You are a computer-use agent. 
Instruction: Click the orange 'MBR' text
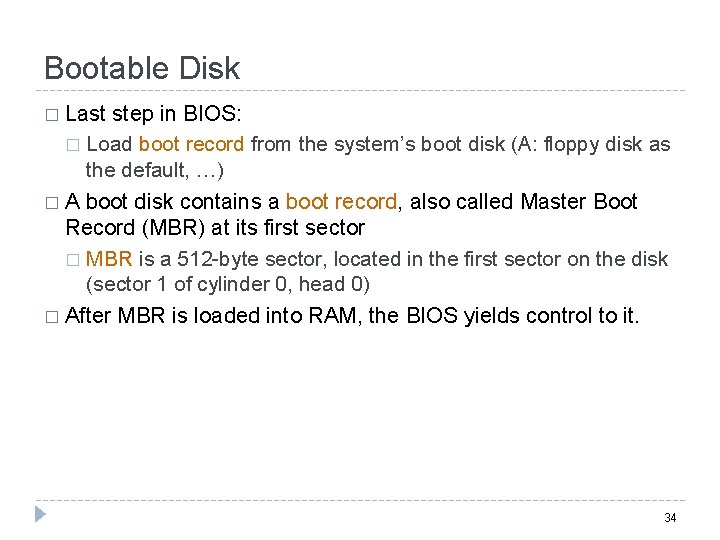point(109,259)
